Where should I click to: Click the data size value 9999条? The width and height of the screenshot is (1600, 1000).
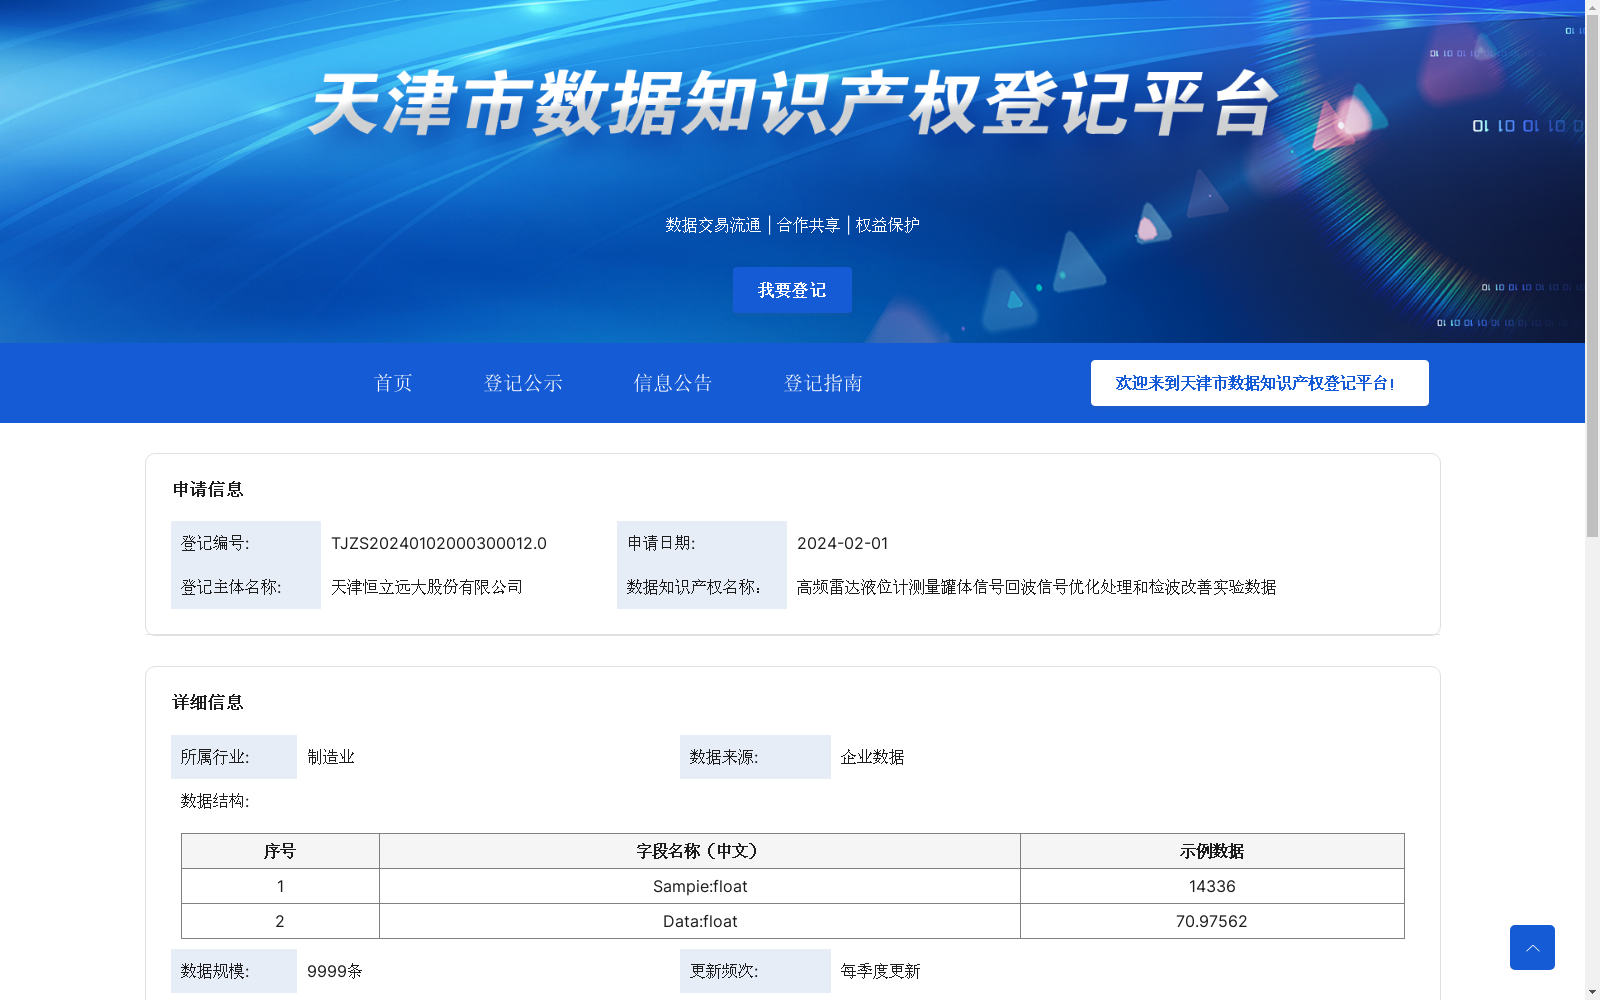coord(335,971)
